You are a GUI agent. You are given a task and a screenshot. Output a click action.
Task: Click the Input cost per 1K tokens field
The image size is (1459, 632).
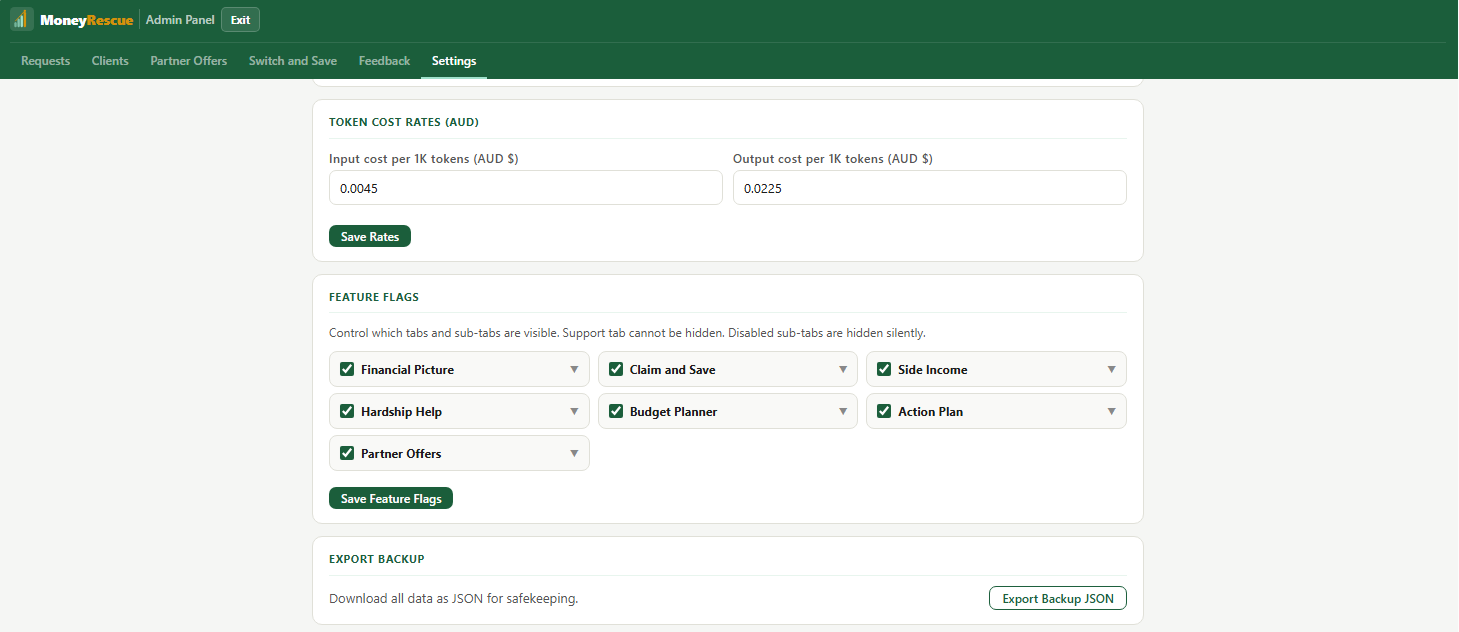(526, 188)
